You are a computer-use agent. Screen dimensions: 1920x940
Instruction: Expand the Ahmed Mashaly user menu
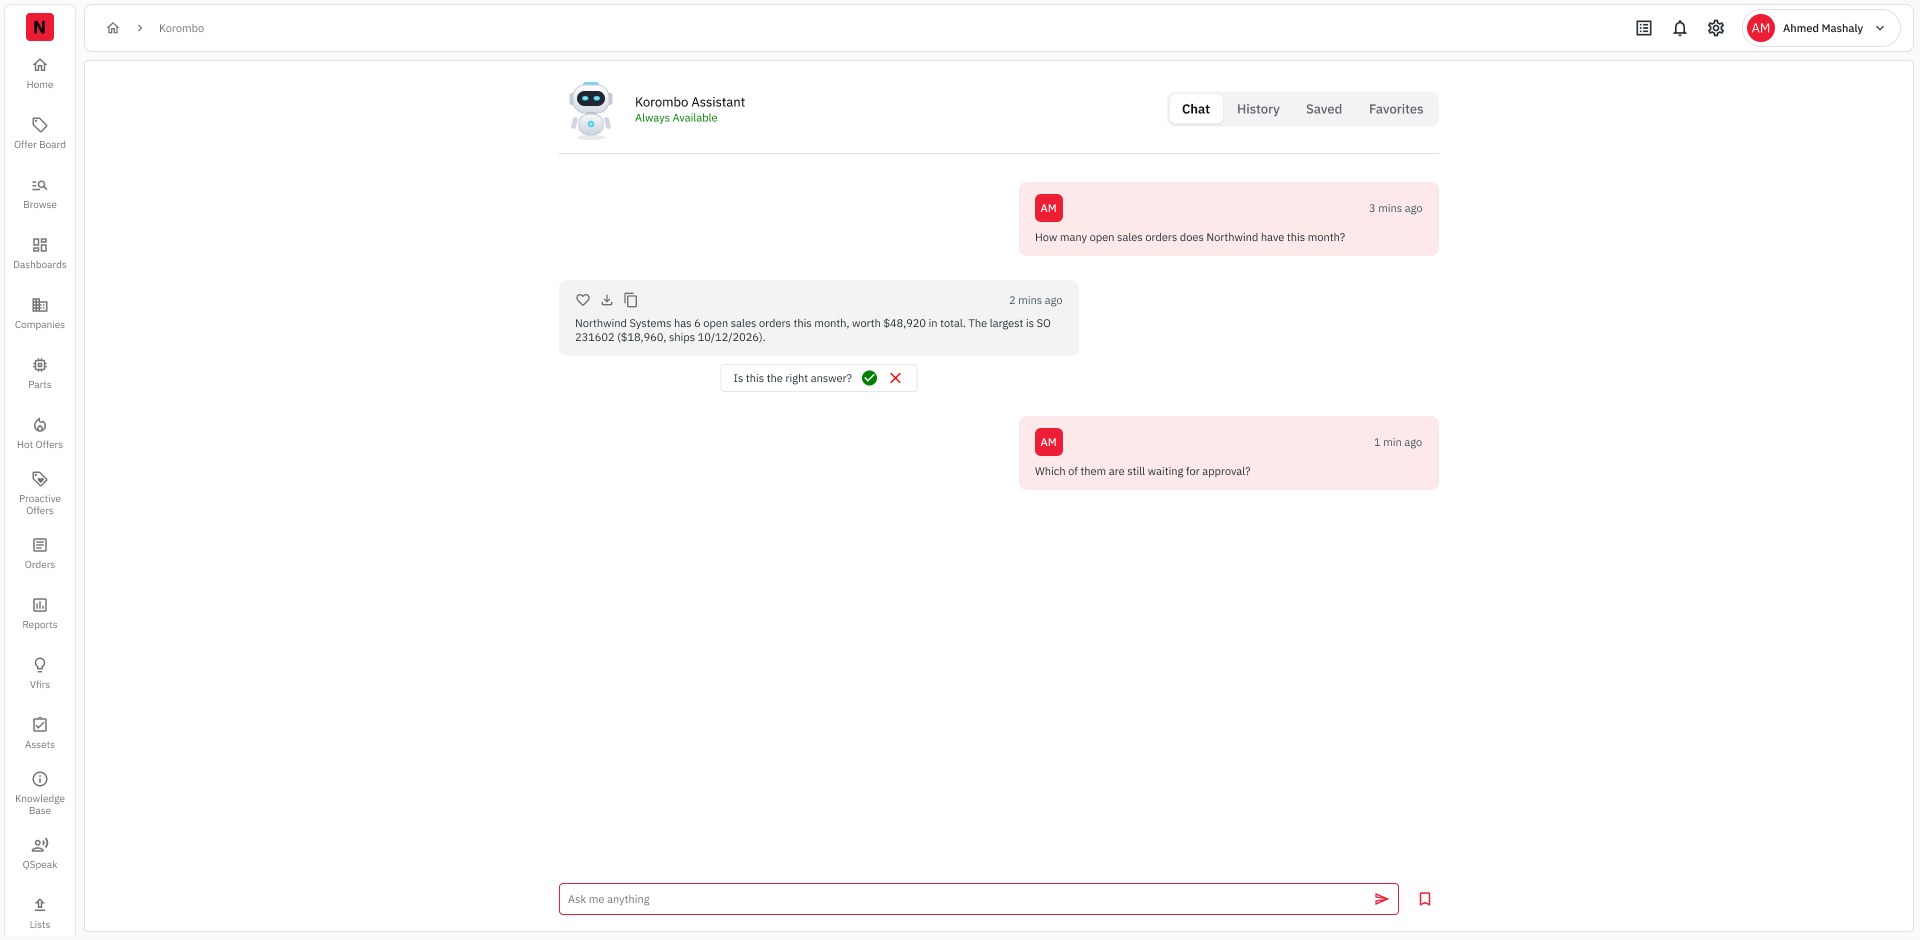(x=1821, y=28)
